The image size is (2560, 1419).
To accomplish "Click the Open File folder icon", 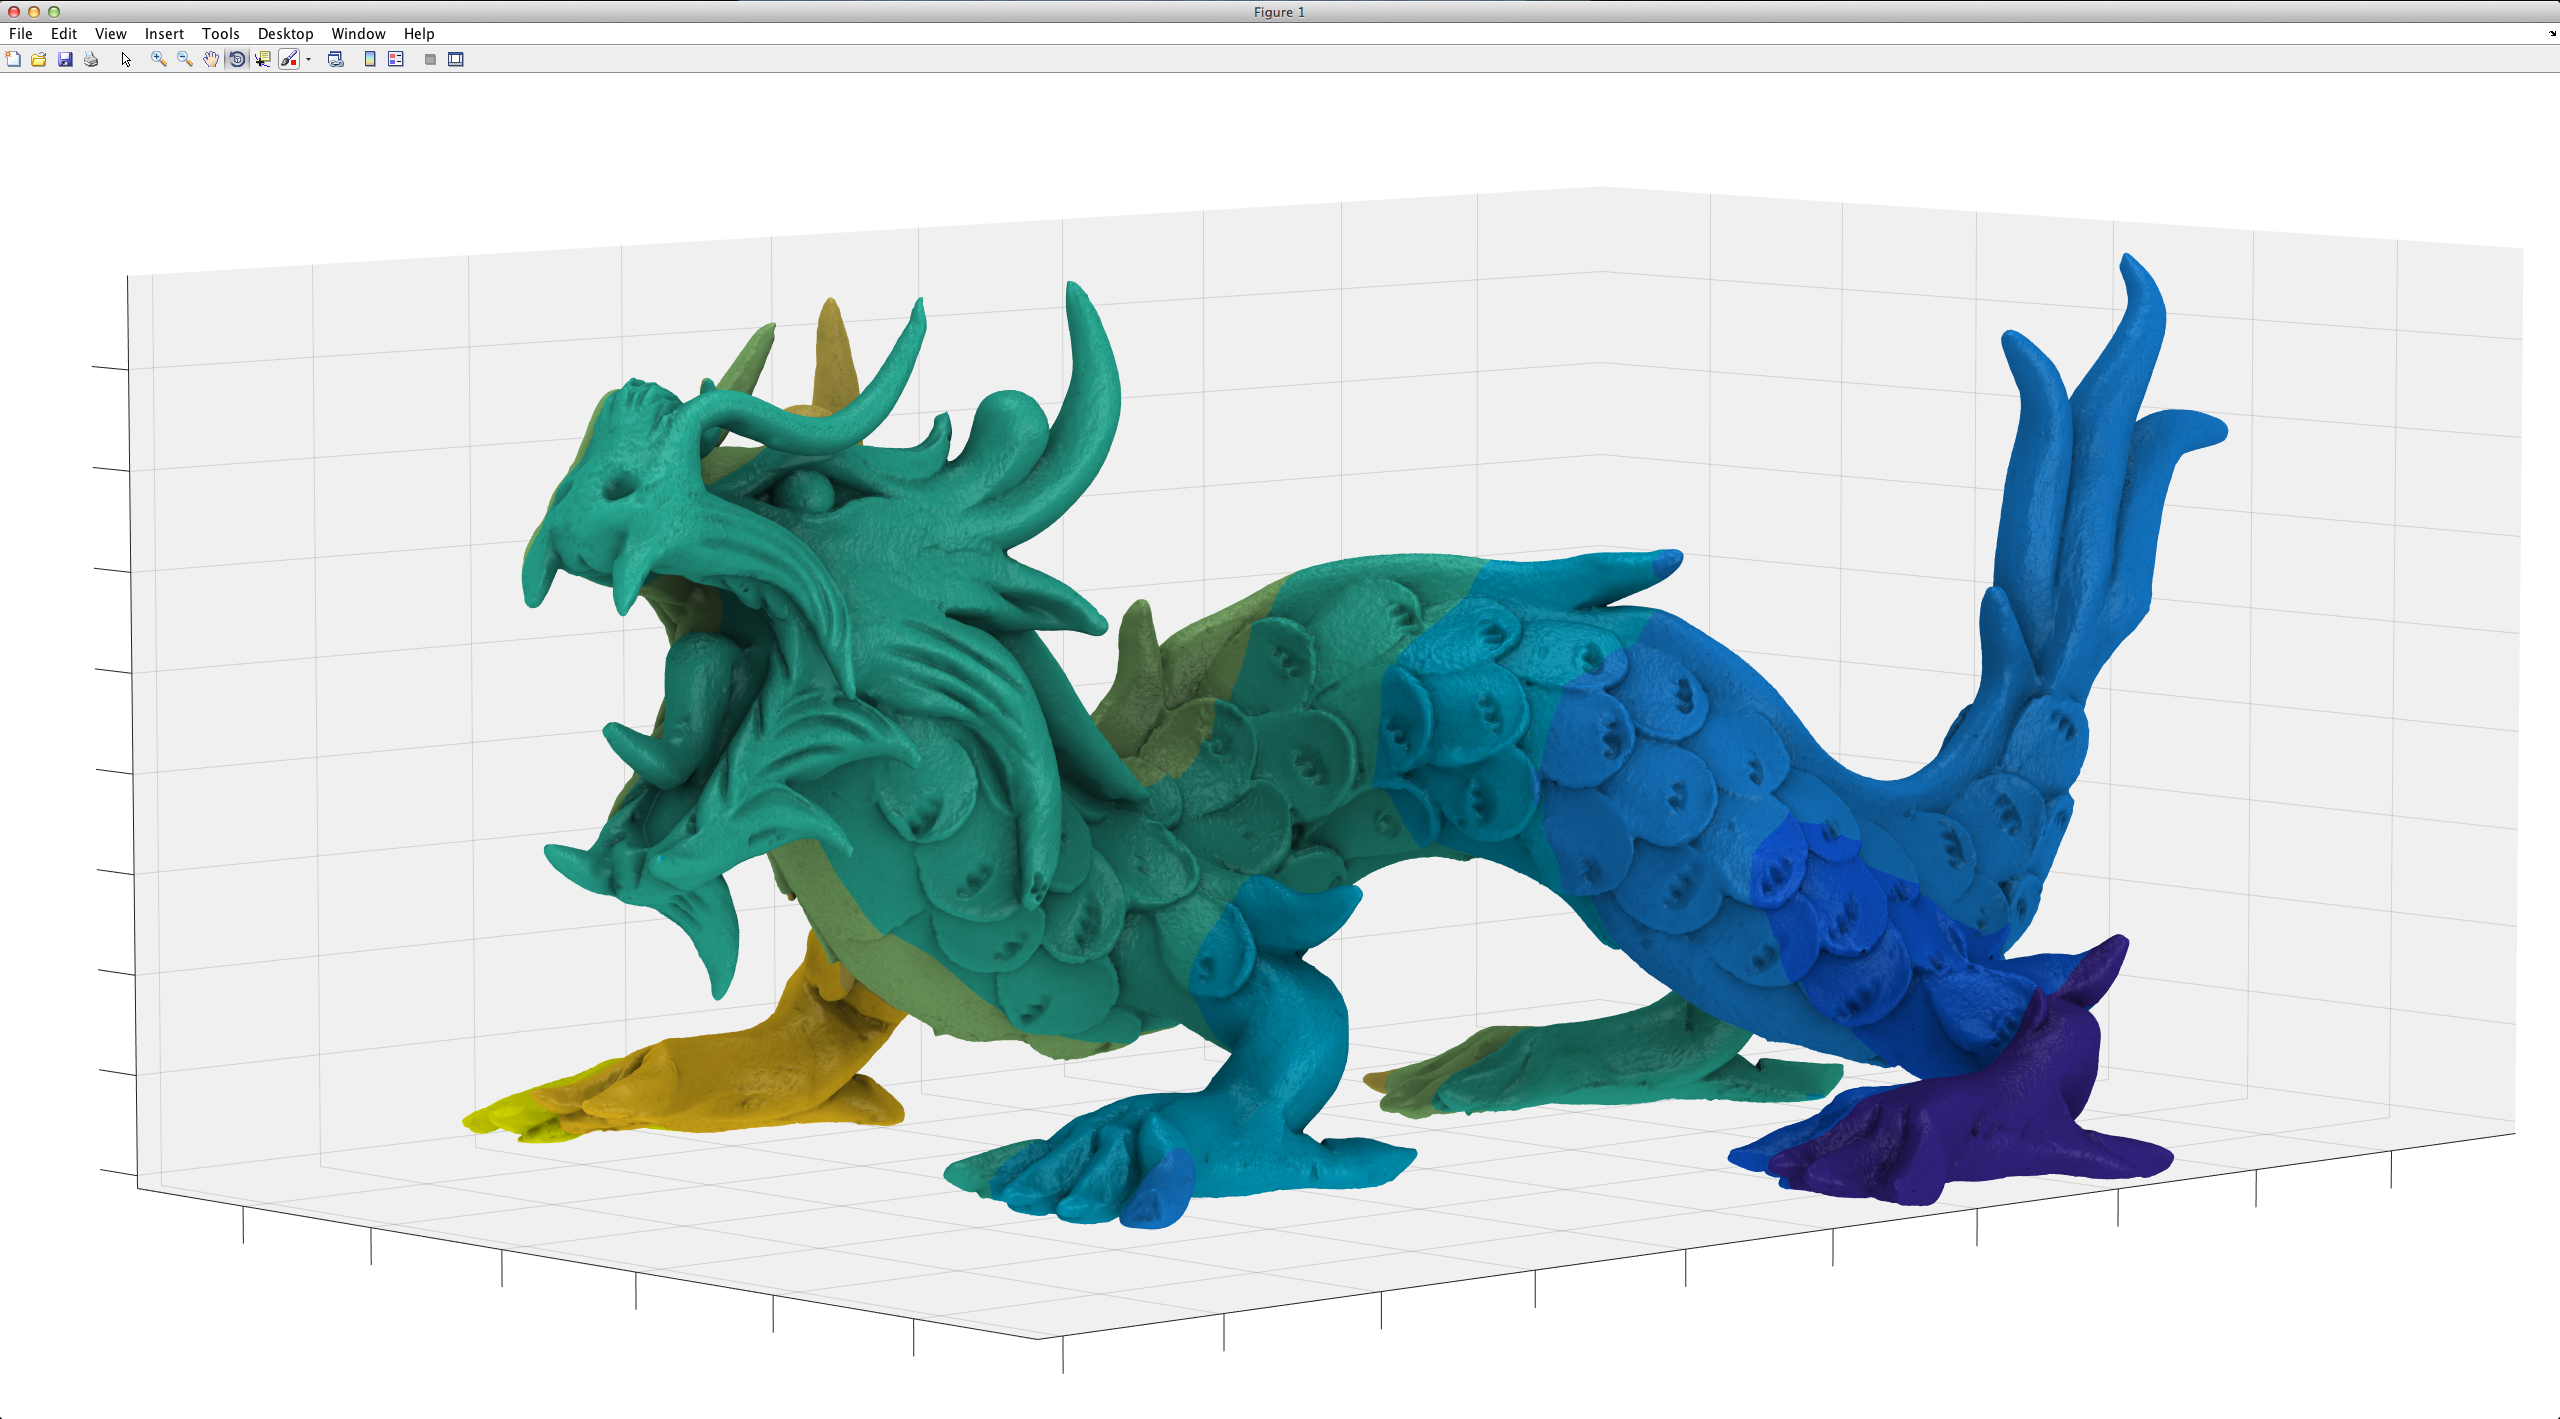I will point(39,59).
